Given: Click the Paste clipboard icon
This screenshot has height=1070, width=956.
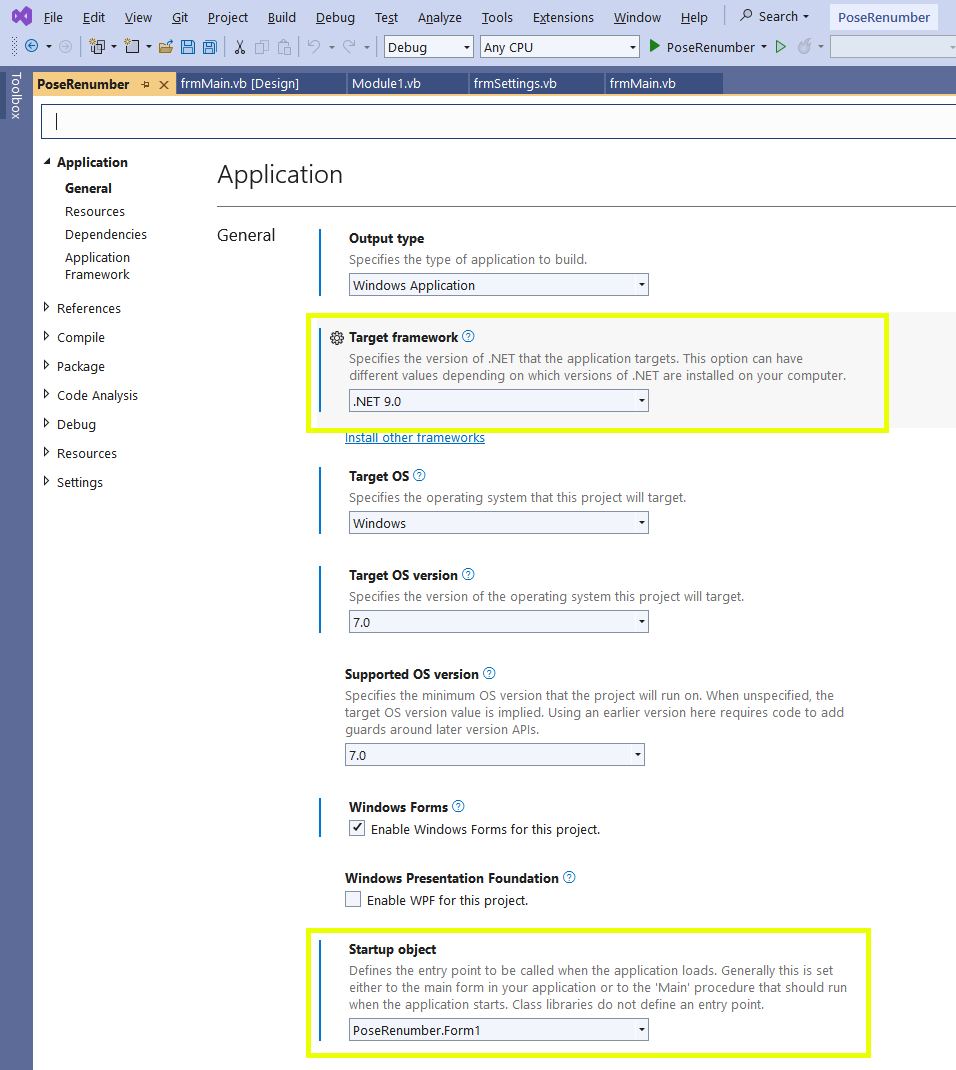Looking at the screenshot, I should tap(284, 46).
